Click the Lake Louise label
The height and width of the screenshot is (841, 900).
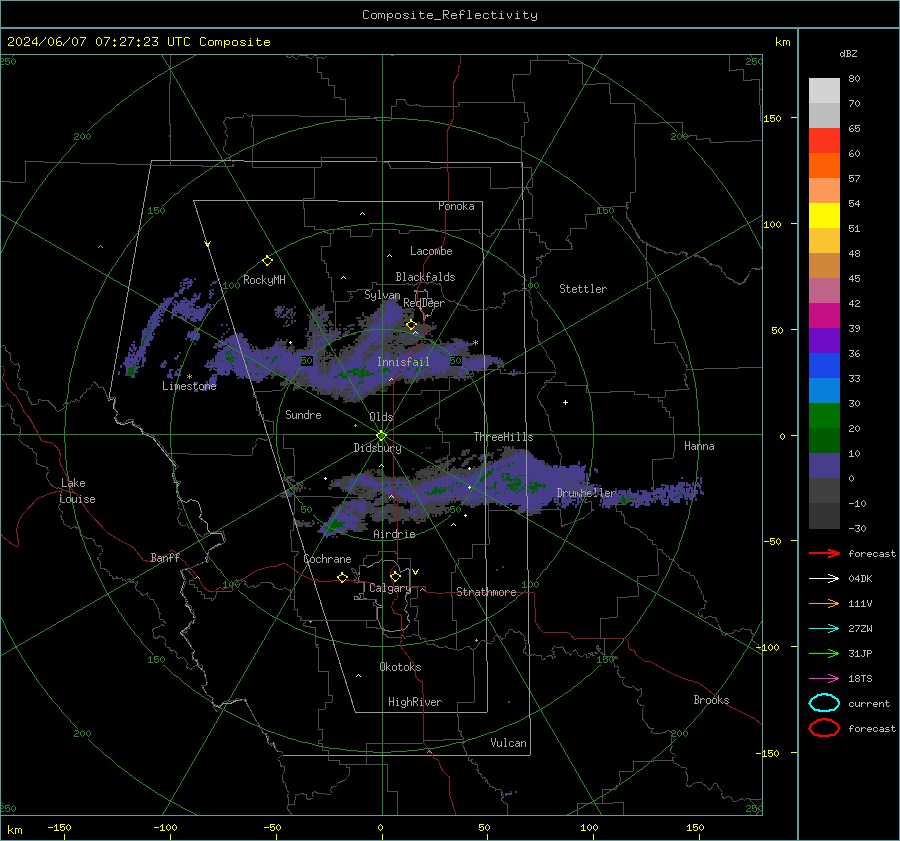[x=77, y=491]
